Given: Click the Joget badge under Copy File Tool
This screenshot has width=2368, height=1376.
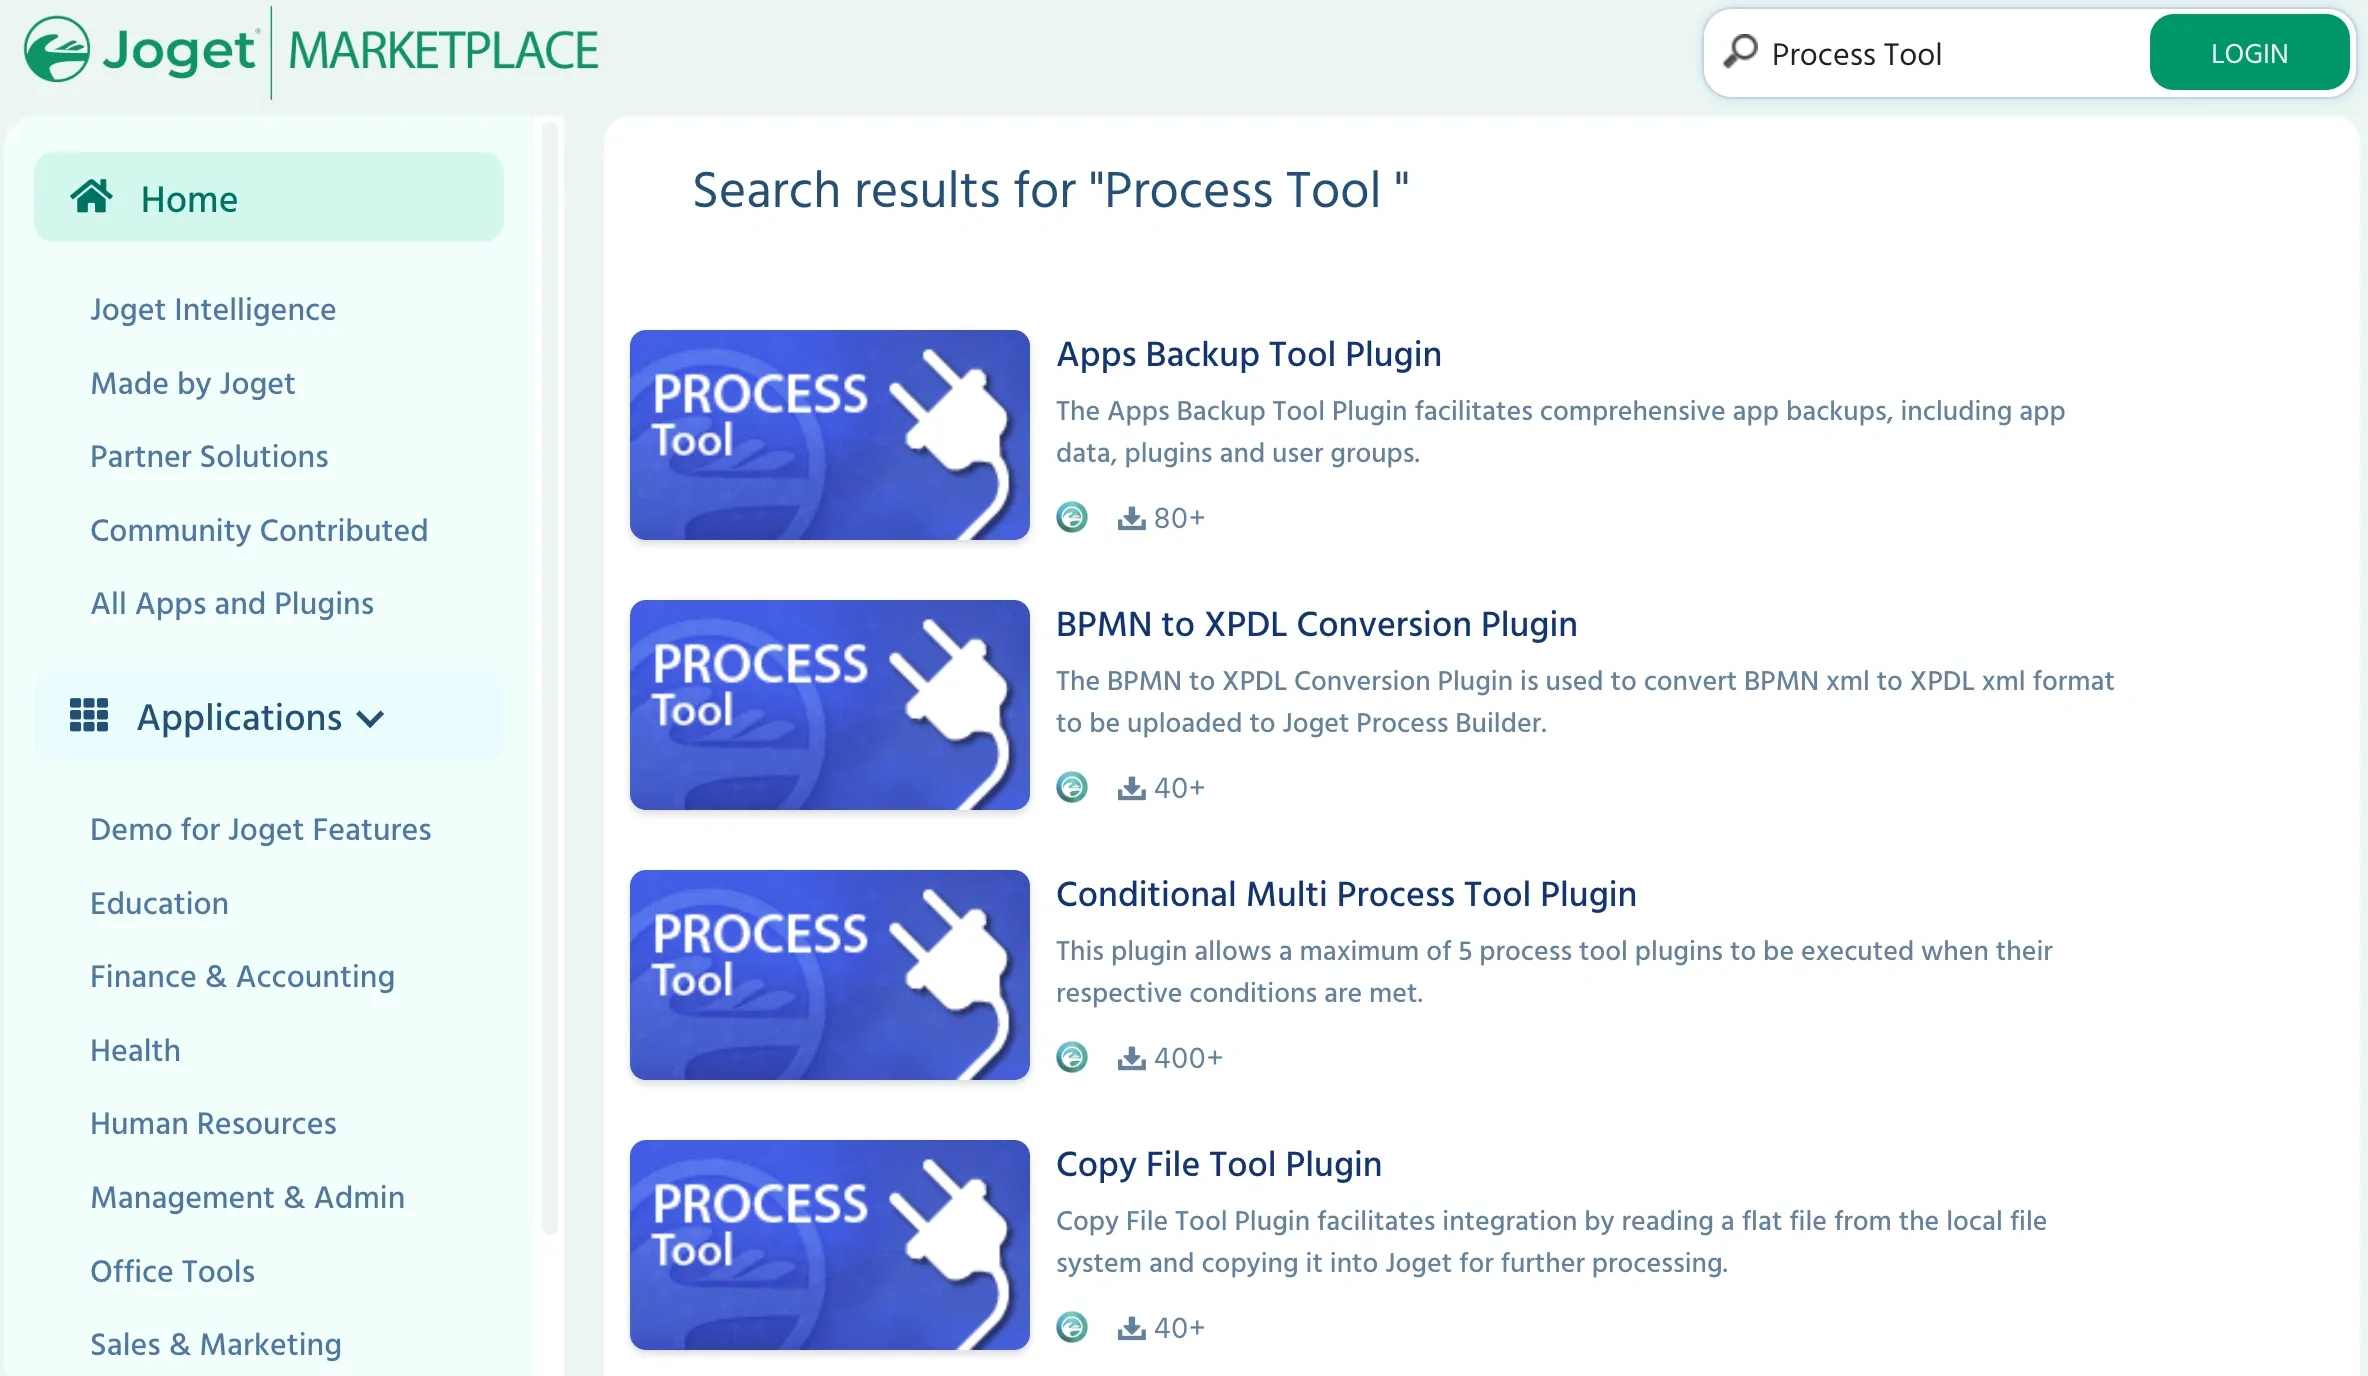Looking at the screenshot, I should pos(1072,1327).
